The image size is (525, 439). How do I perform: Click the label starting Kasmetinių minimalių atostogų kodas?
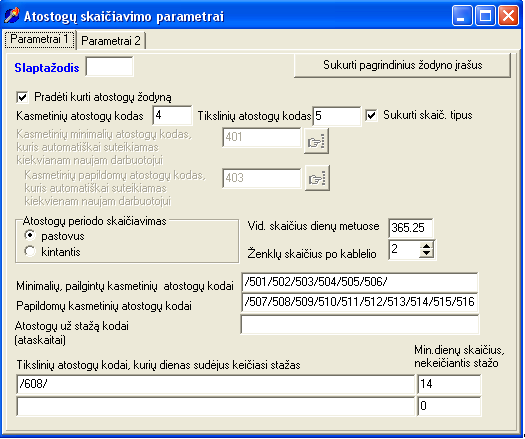coord(104,147)
